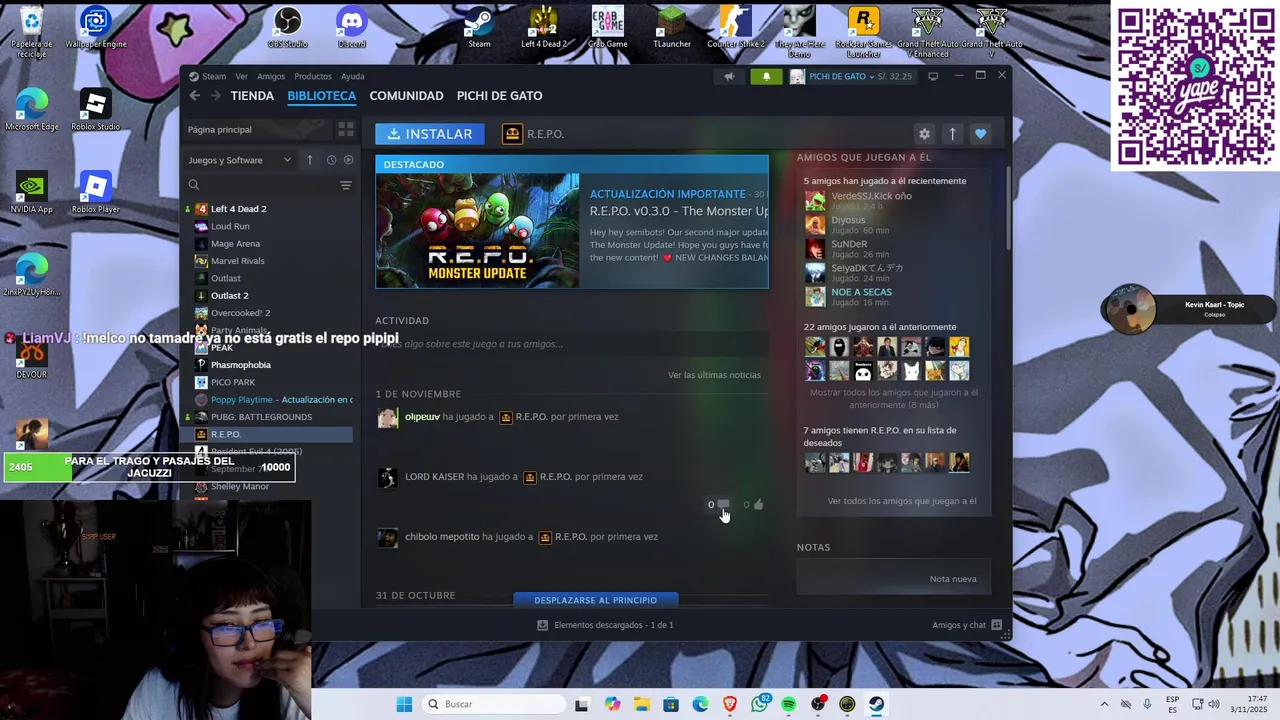Open TLauncher desktop shortcut
1280x720 pixels.
click(672, 27)
